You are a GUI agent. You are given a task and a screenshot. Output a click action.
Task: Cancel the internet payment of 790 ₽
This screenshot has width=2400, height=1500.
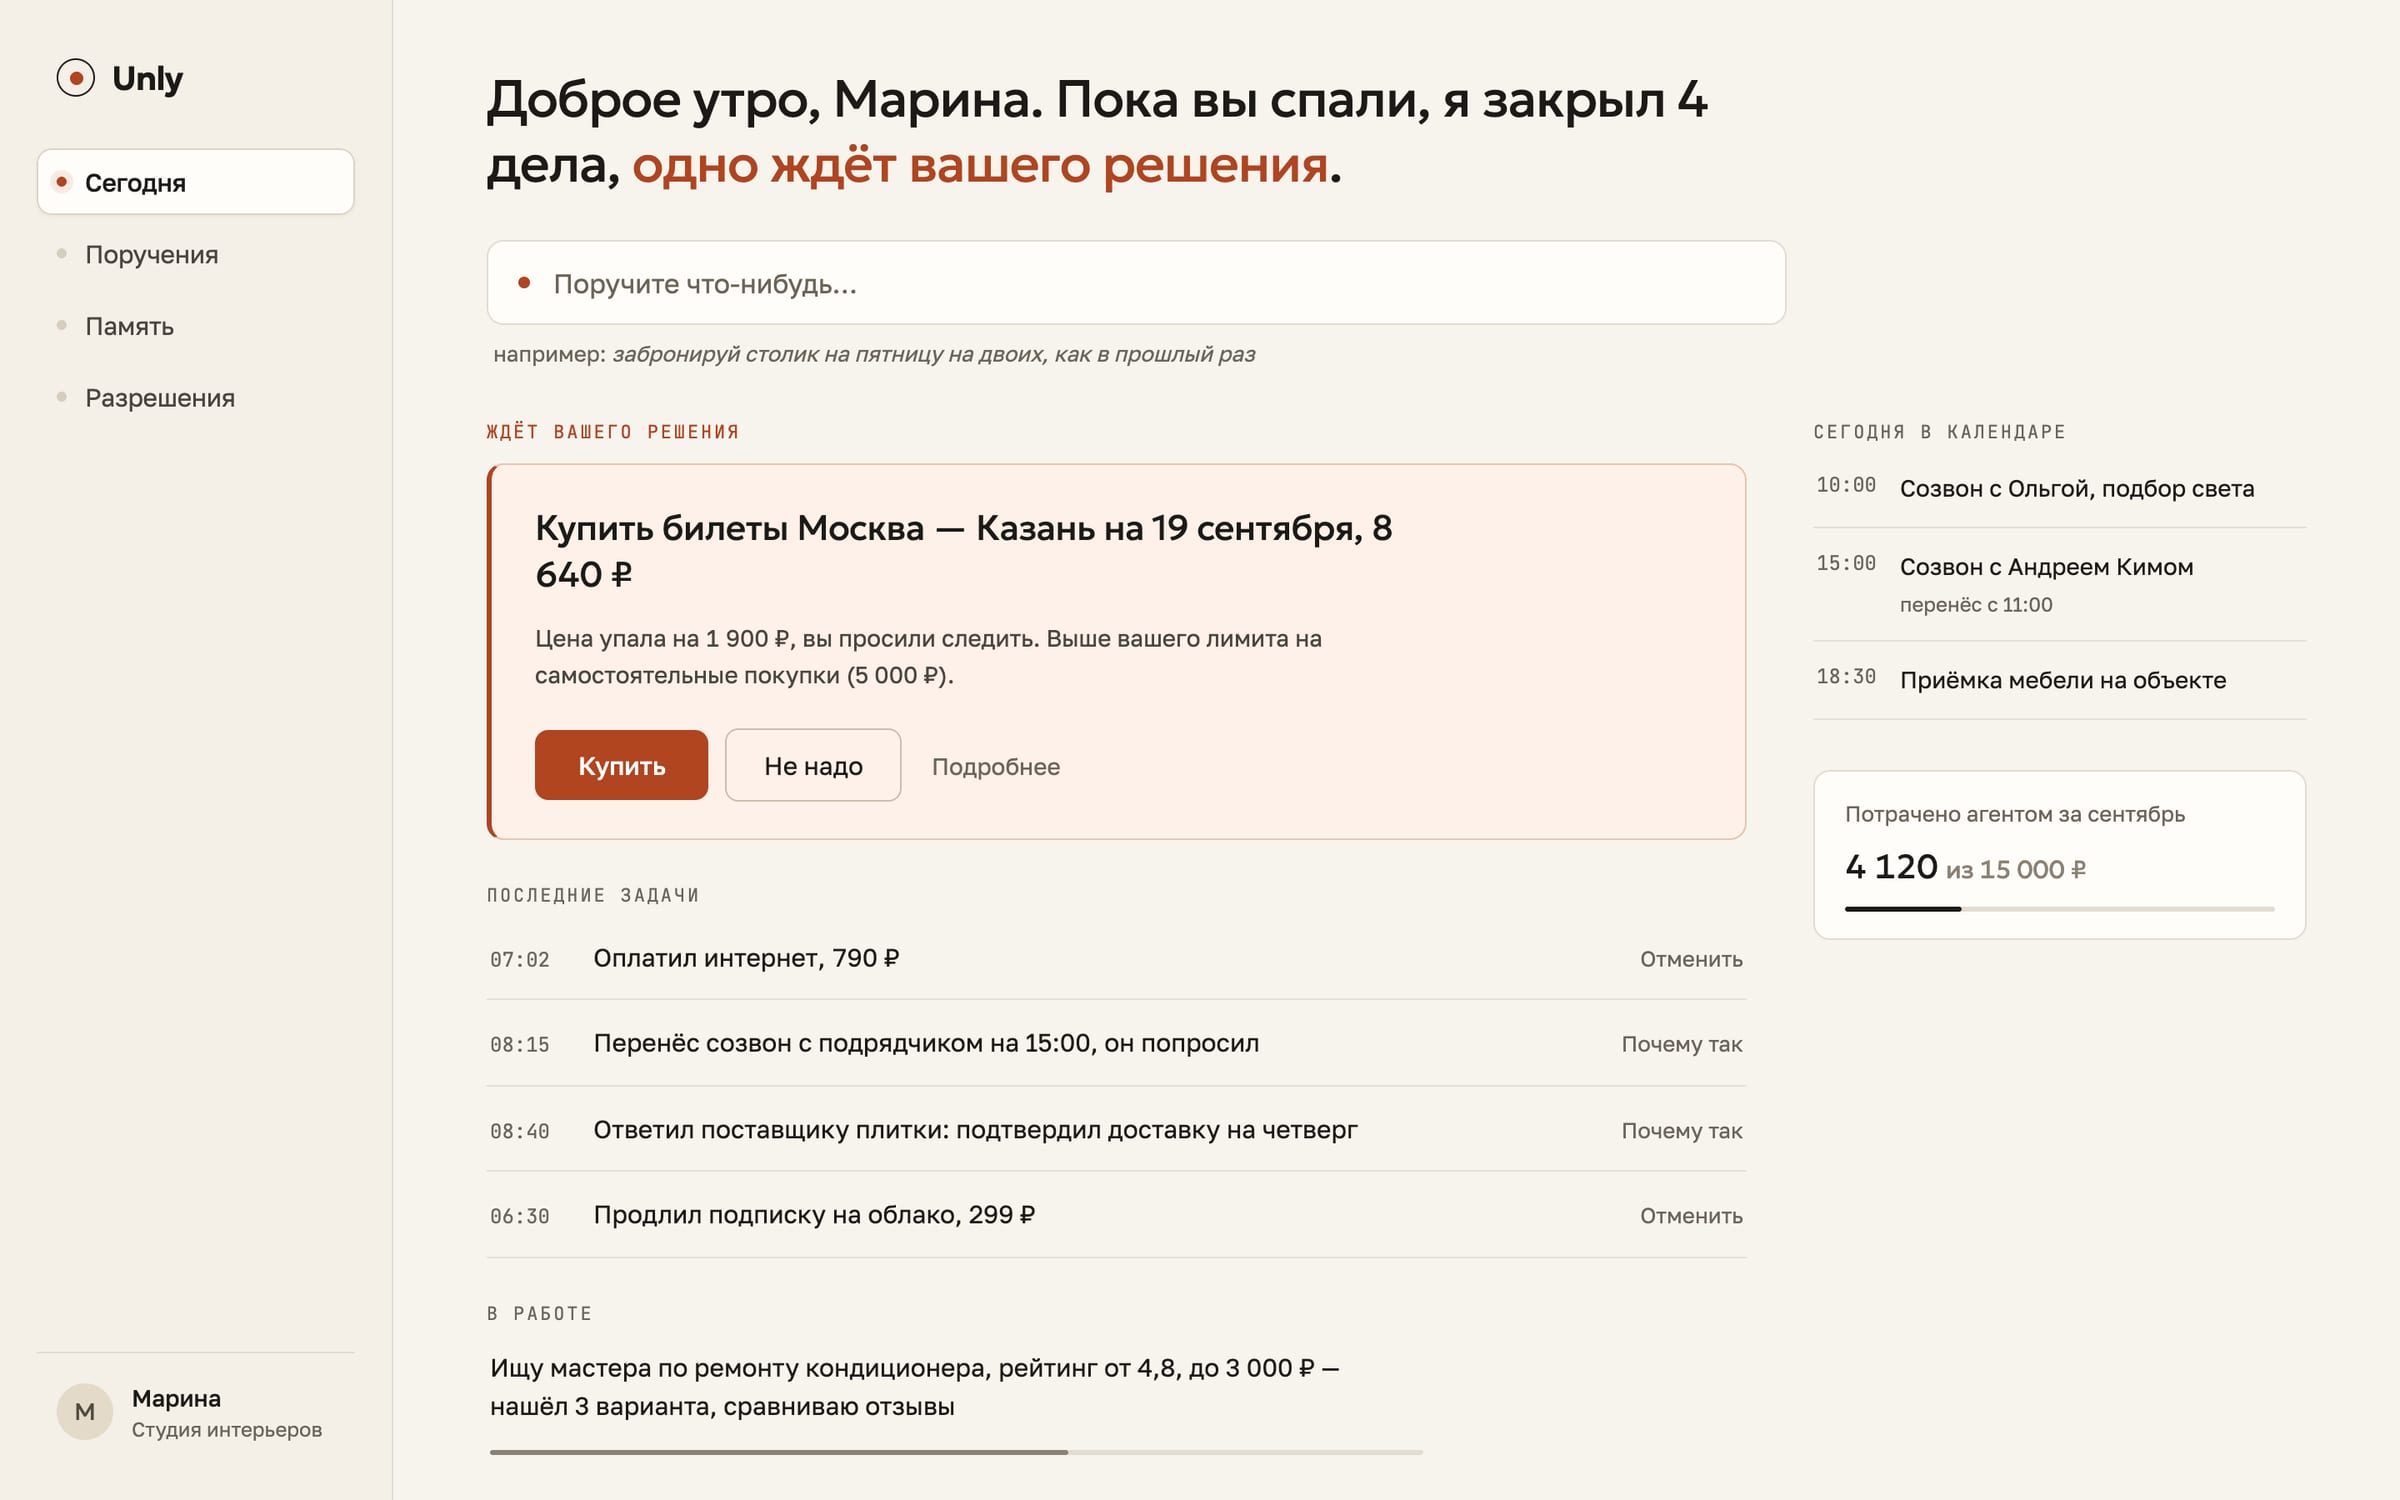pos(1691,959)
